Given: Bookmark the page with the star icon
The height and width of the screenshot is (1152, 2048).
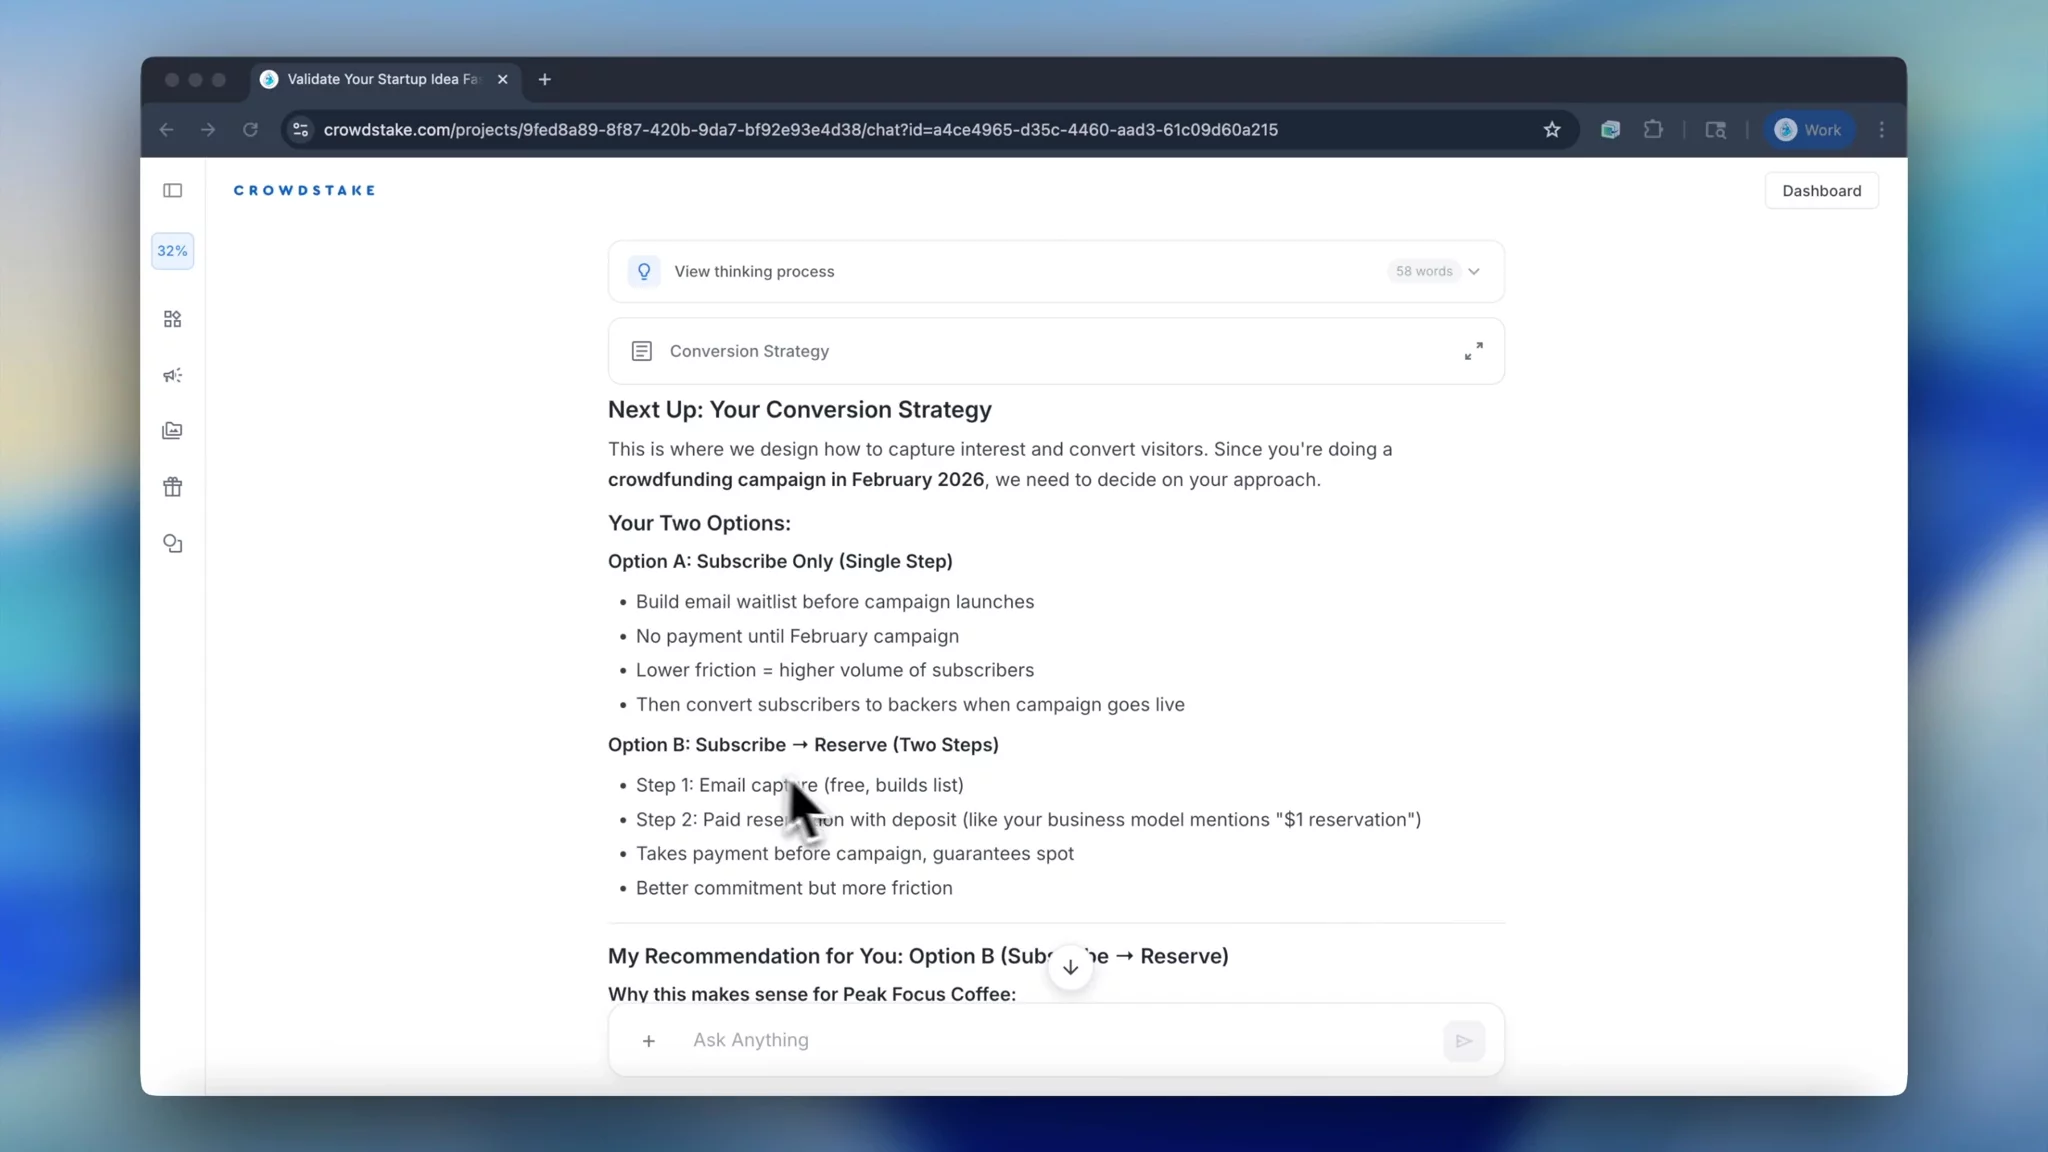Looking at the screenshot, I should coord(1551,129).
